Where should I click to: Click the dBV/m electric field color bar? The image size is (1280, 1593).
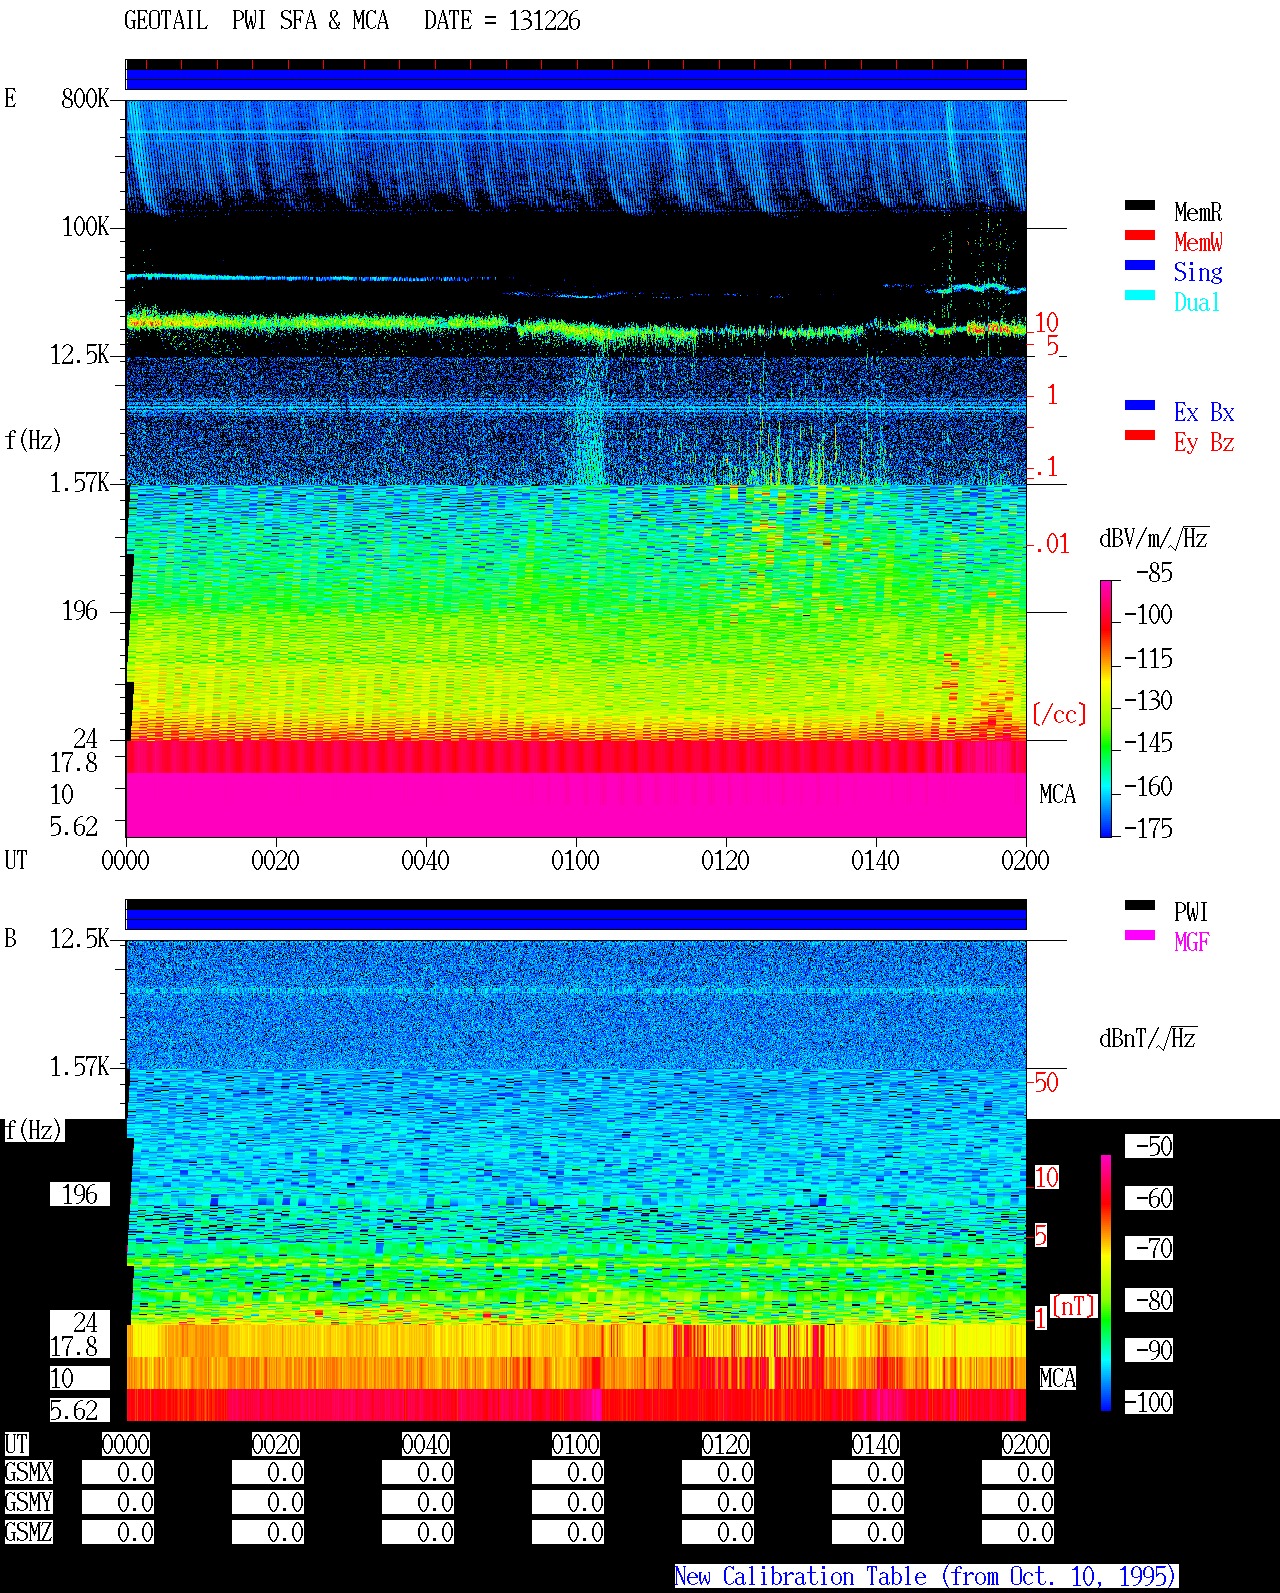tap(1106, 708)
